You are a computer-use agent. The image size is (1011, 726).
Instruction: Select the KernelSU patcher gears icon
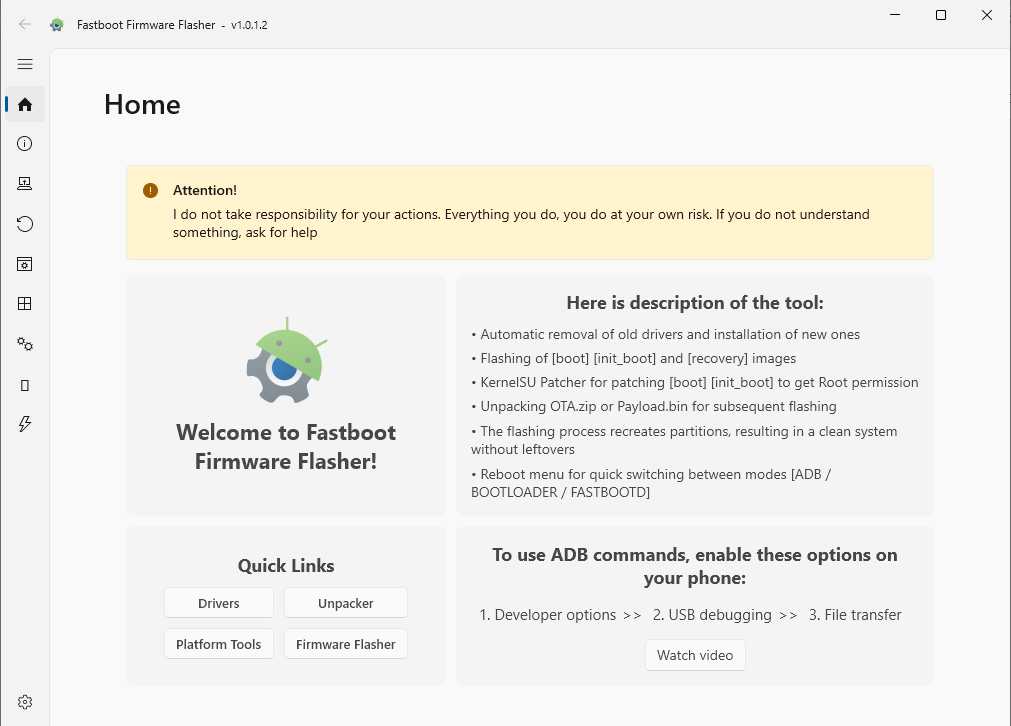pos(25,343)
